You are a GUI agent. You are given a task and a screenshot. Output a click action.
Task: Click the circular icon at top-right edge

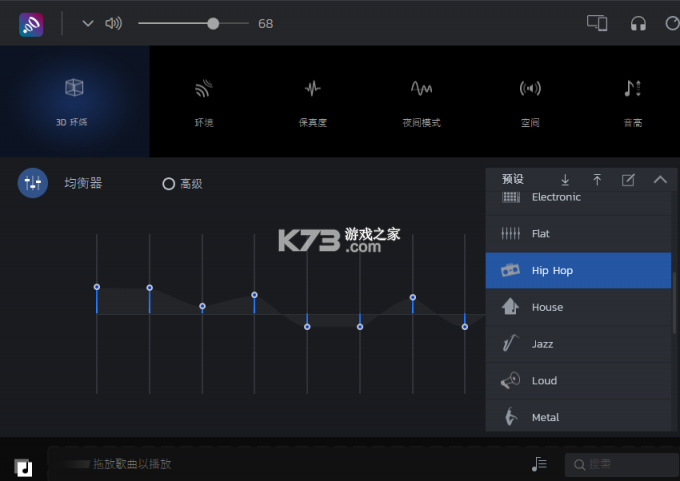(x=673, y=23)
